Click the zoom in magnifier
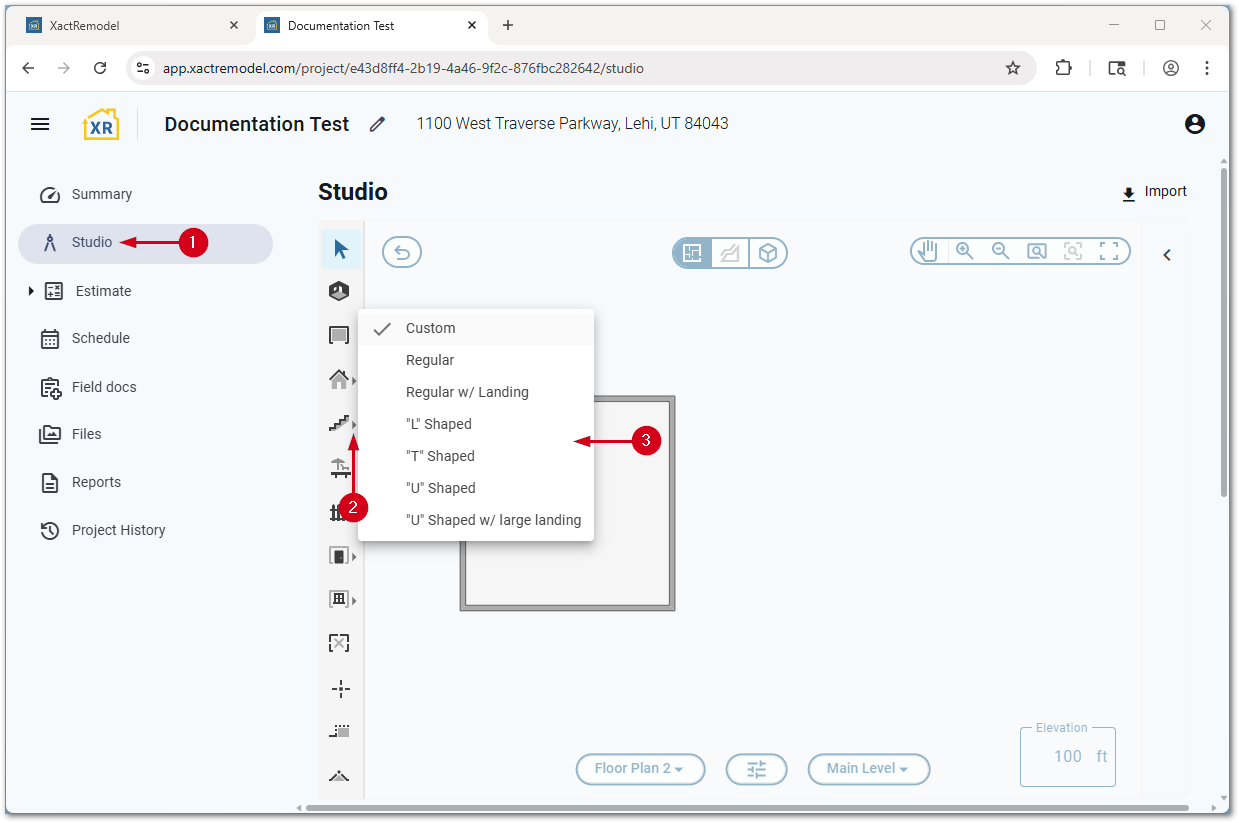This screenshot has height=823, width=1239. pos(964,252)
